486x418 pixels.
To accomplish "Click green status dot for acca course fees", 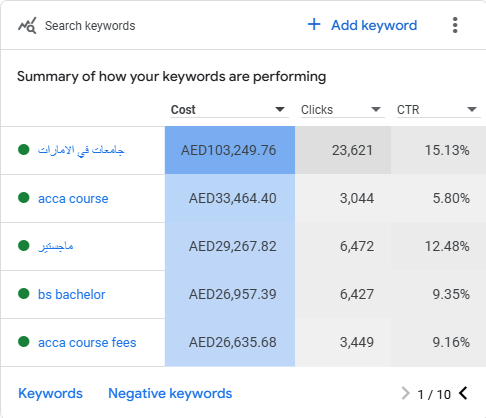I will 24,342.
